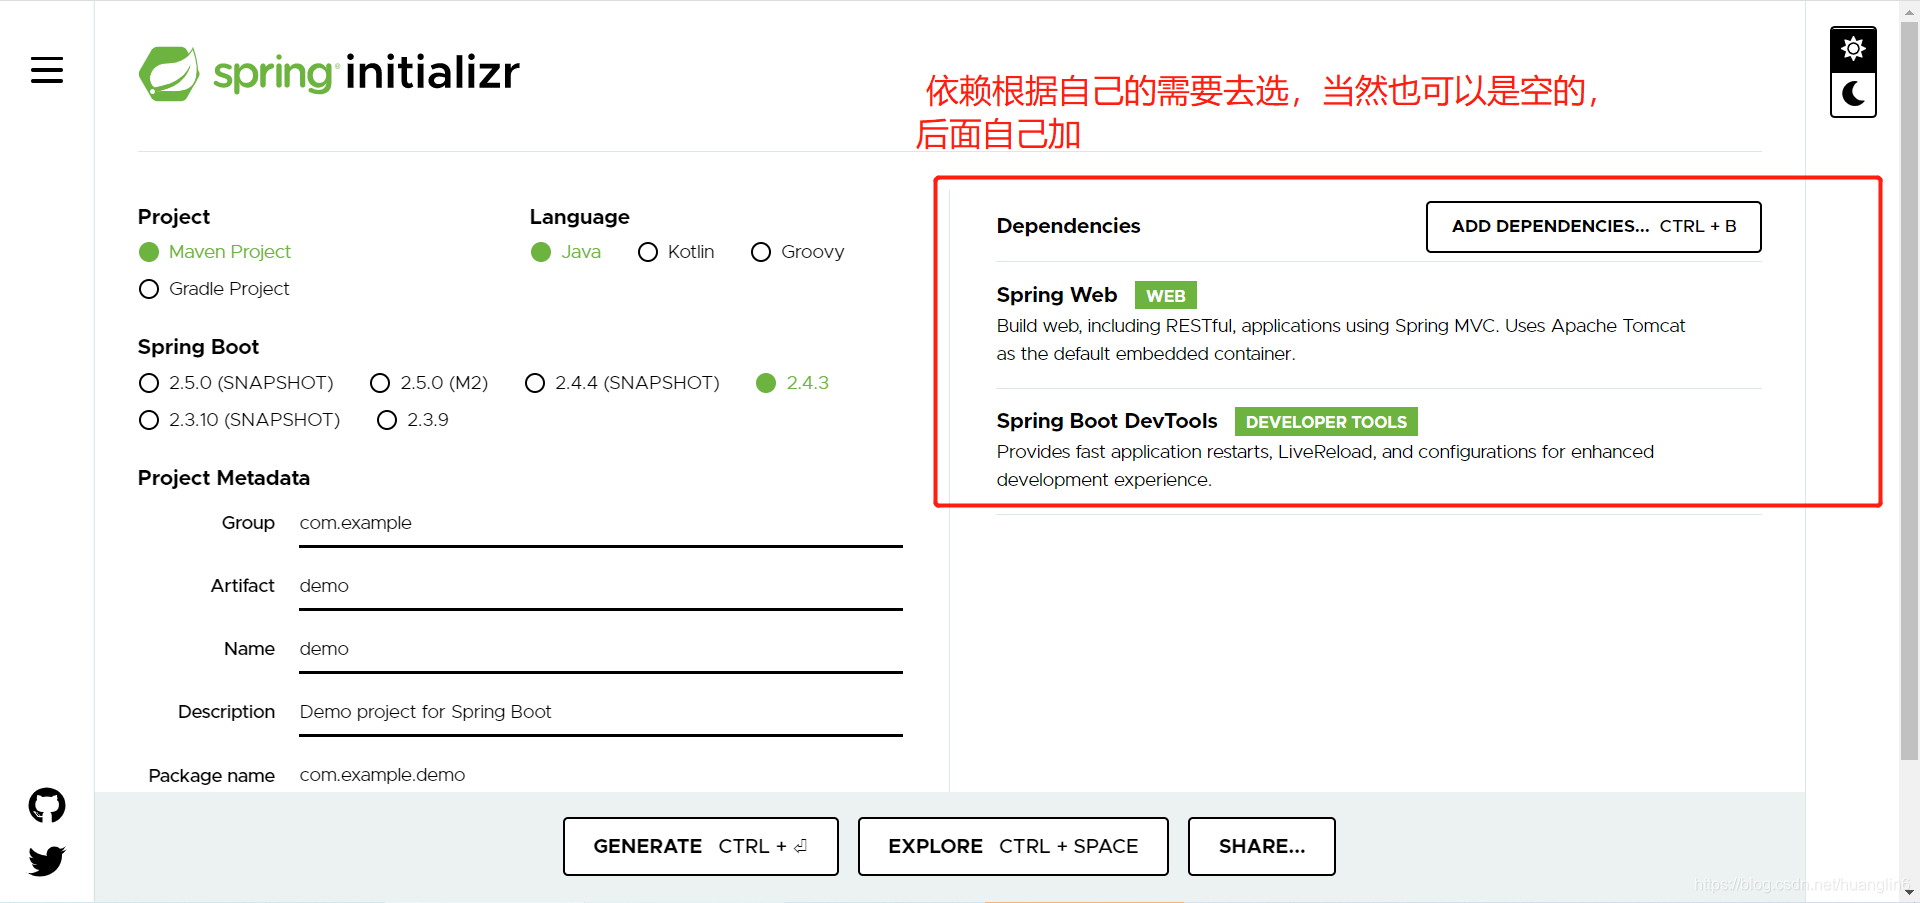Click the Generate button
The image size is (1920, 903).
click(701, 846)
